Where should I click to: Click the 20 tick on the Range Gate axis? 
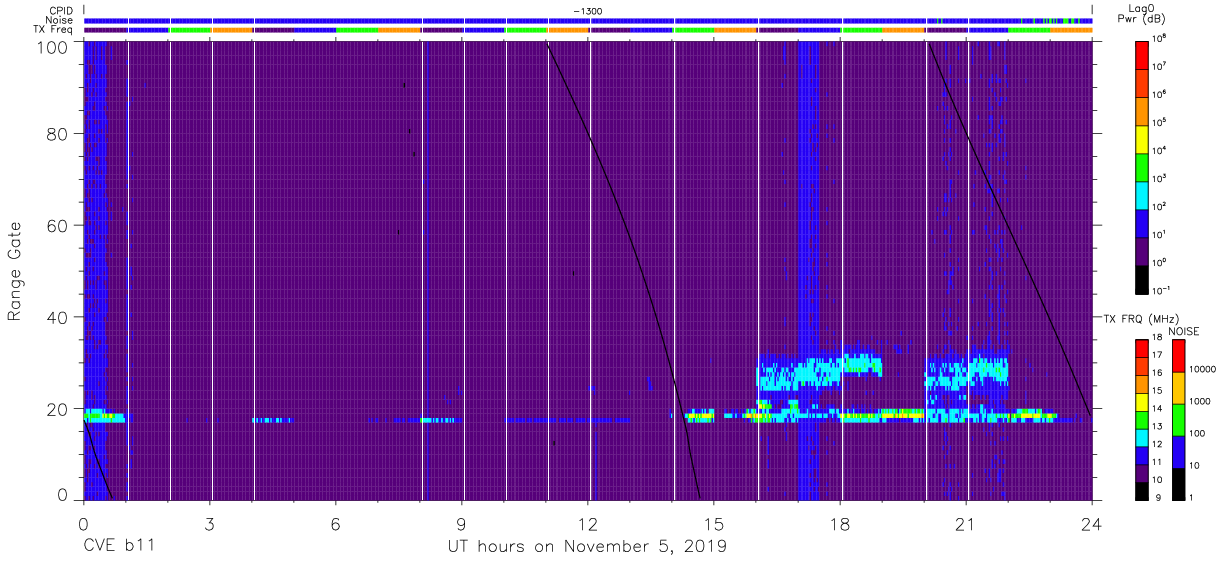pos(59,409)
